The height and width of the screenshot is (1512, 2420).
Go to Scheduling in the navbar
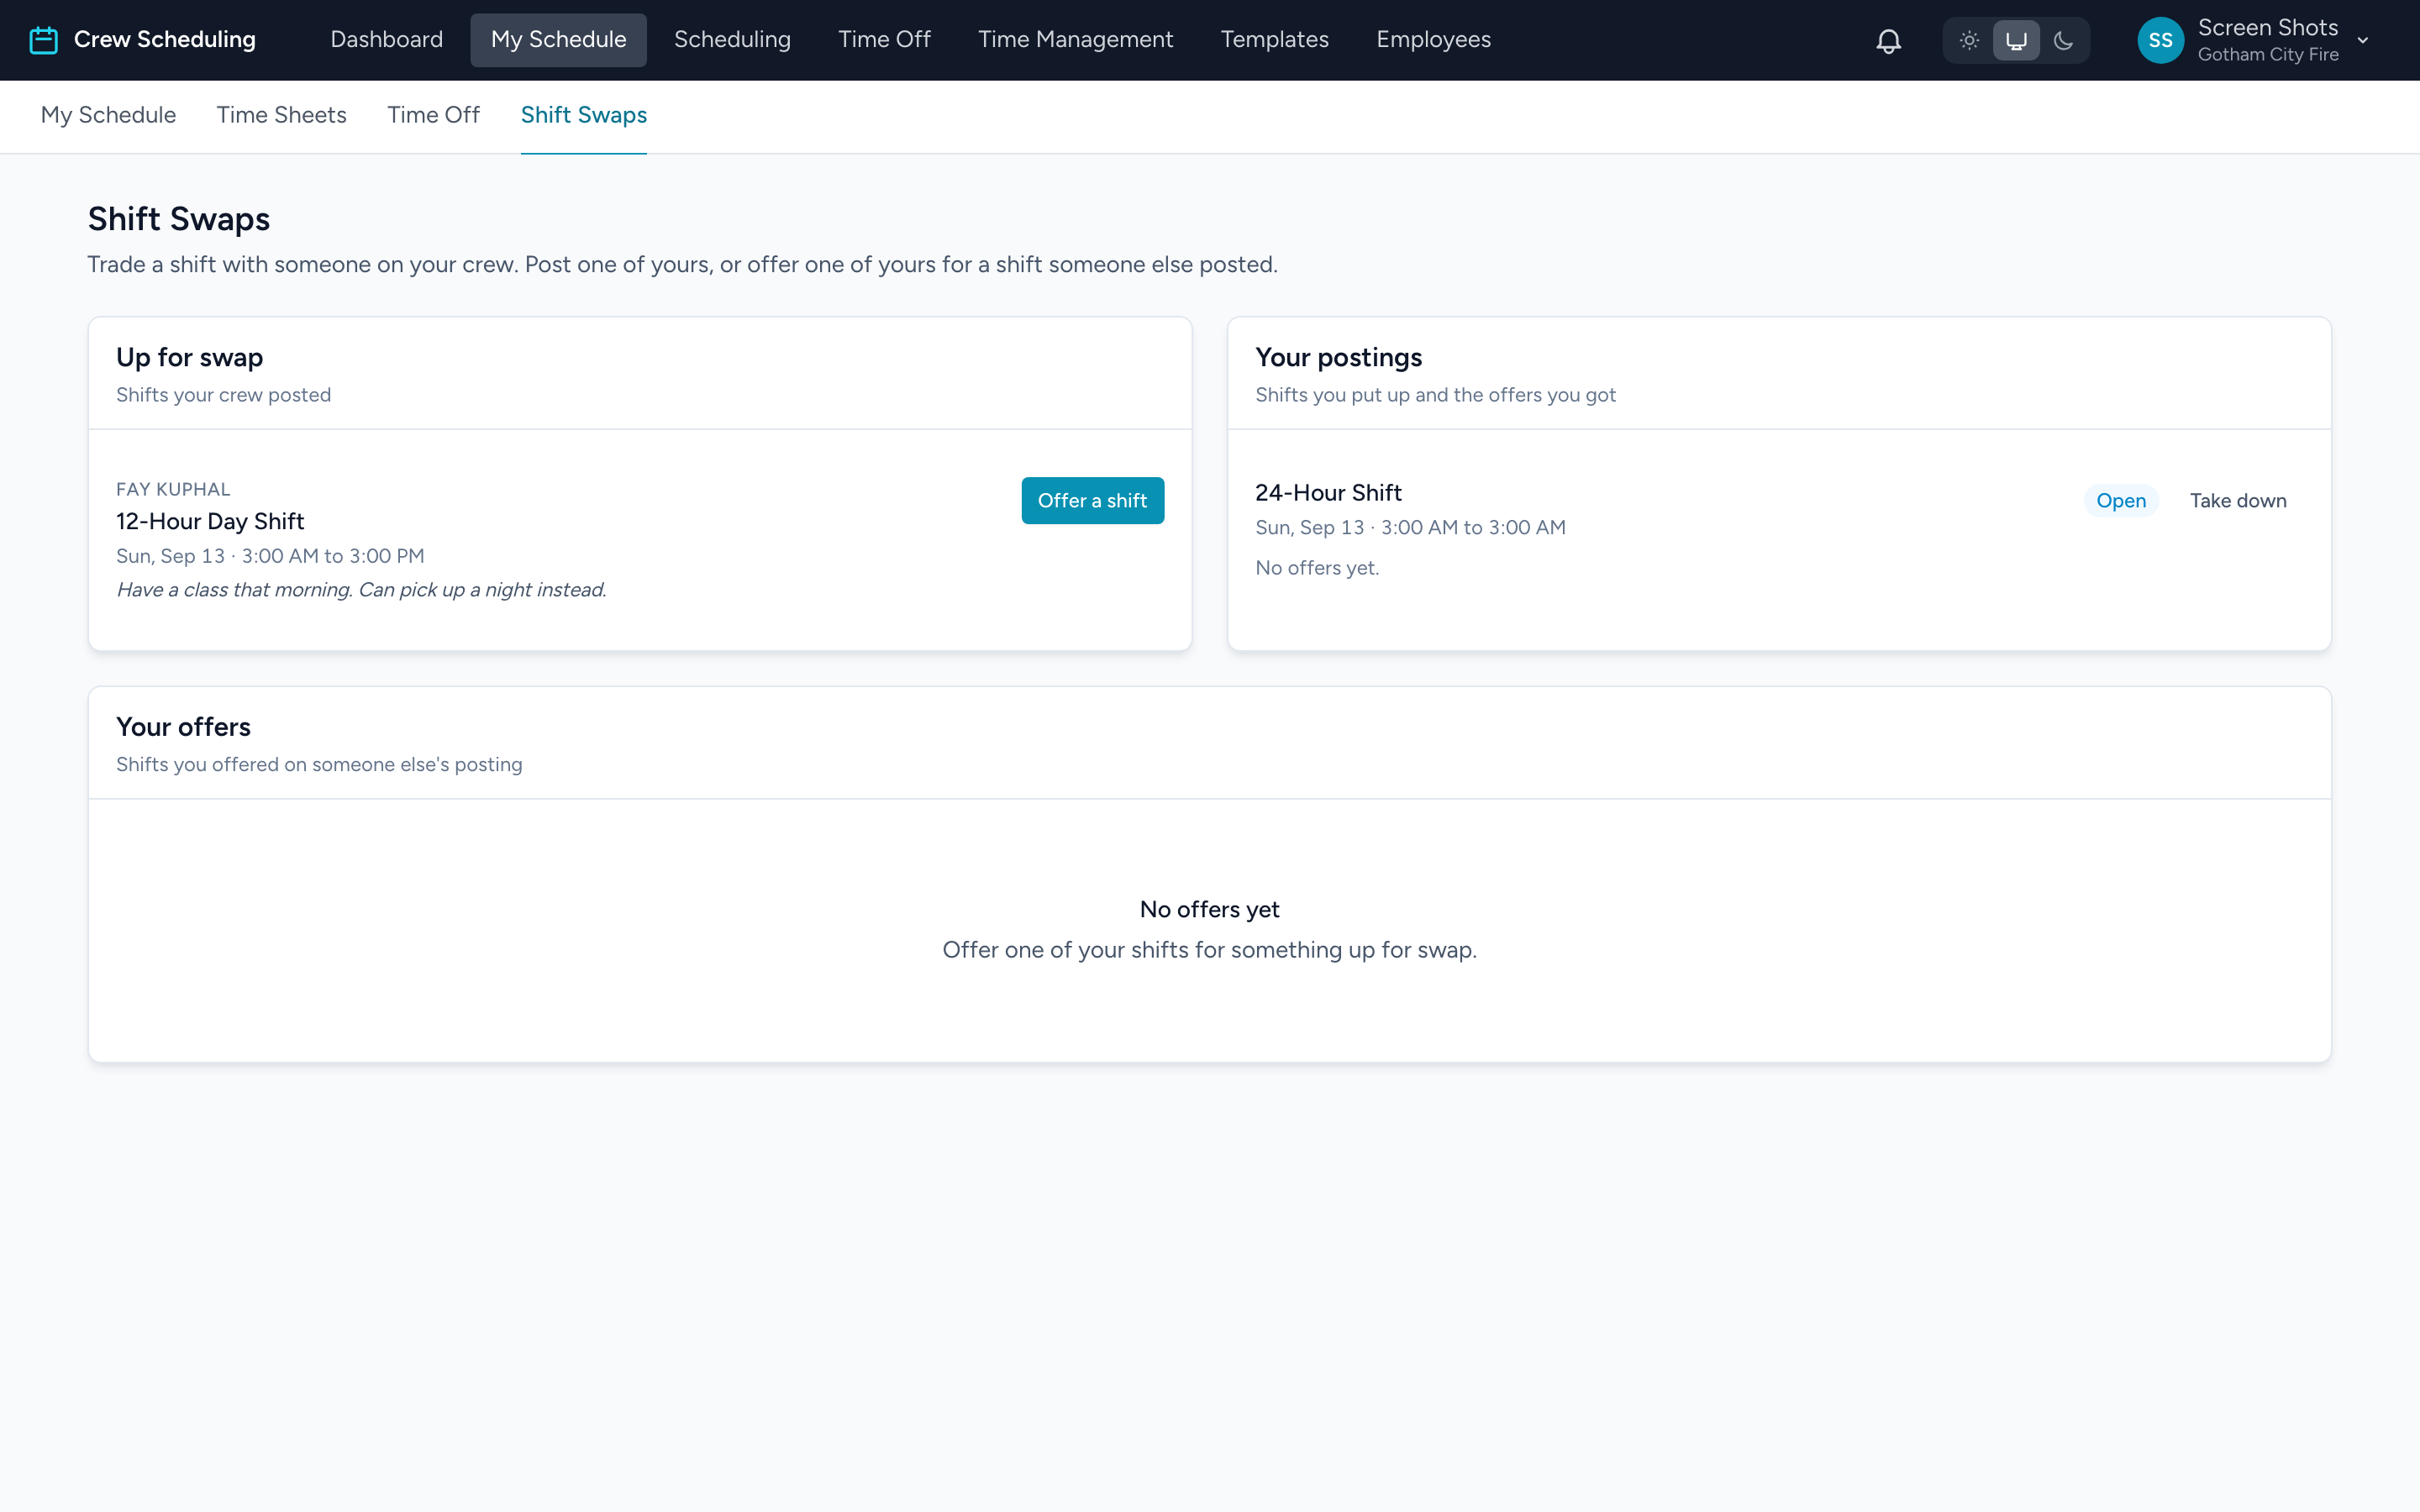pyautogui.click(x=732, y=40)
